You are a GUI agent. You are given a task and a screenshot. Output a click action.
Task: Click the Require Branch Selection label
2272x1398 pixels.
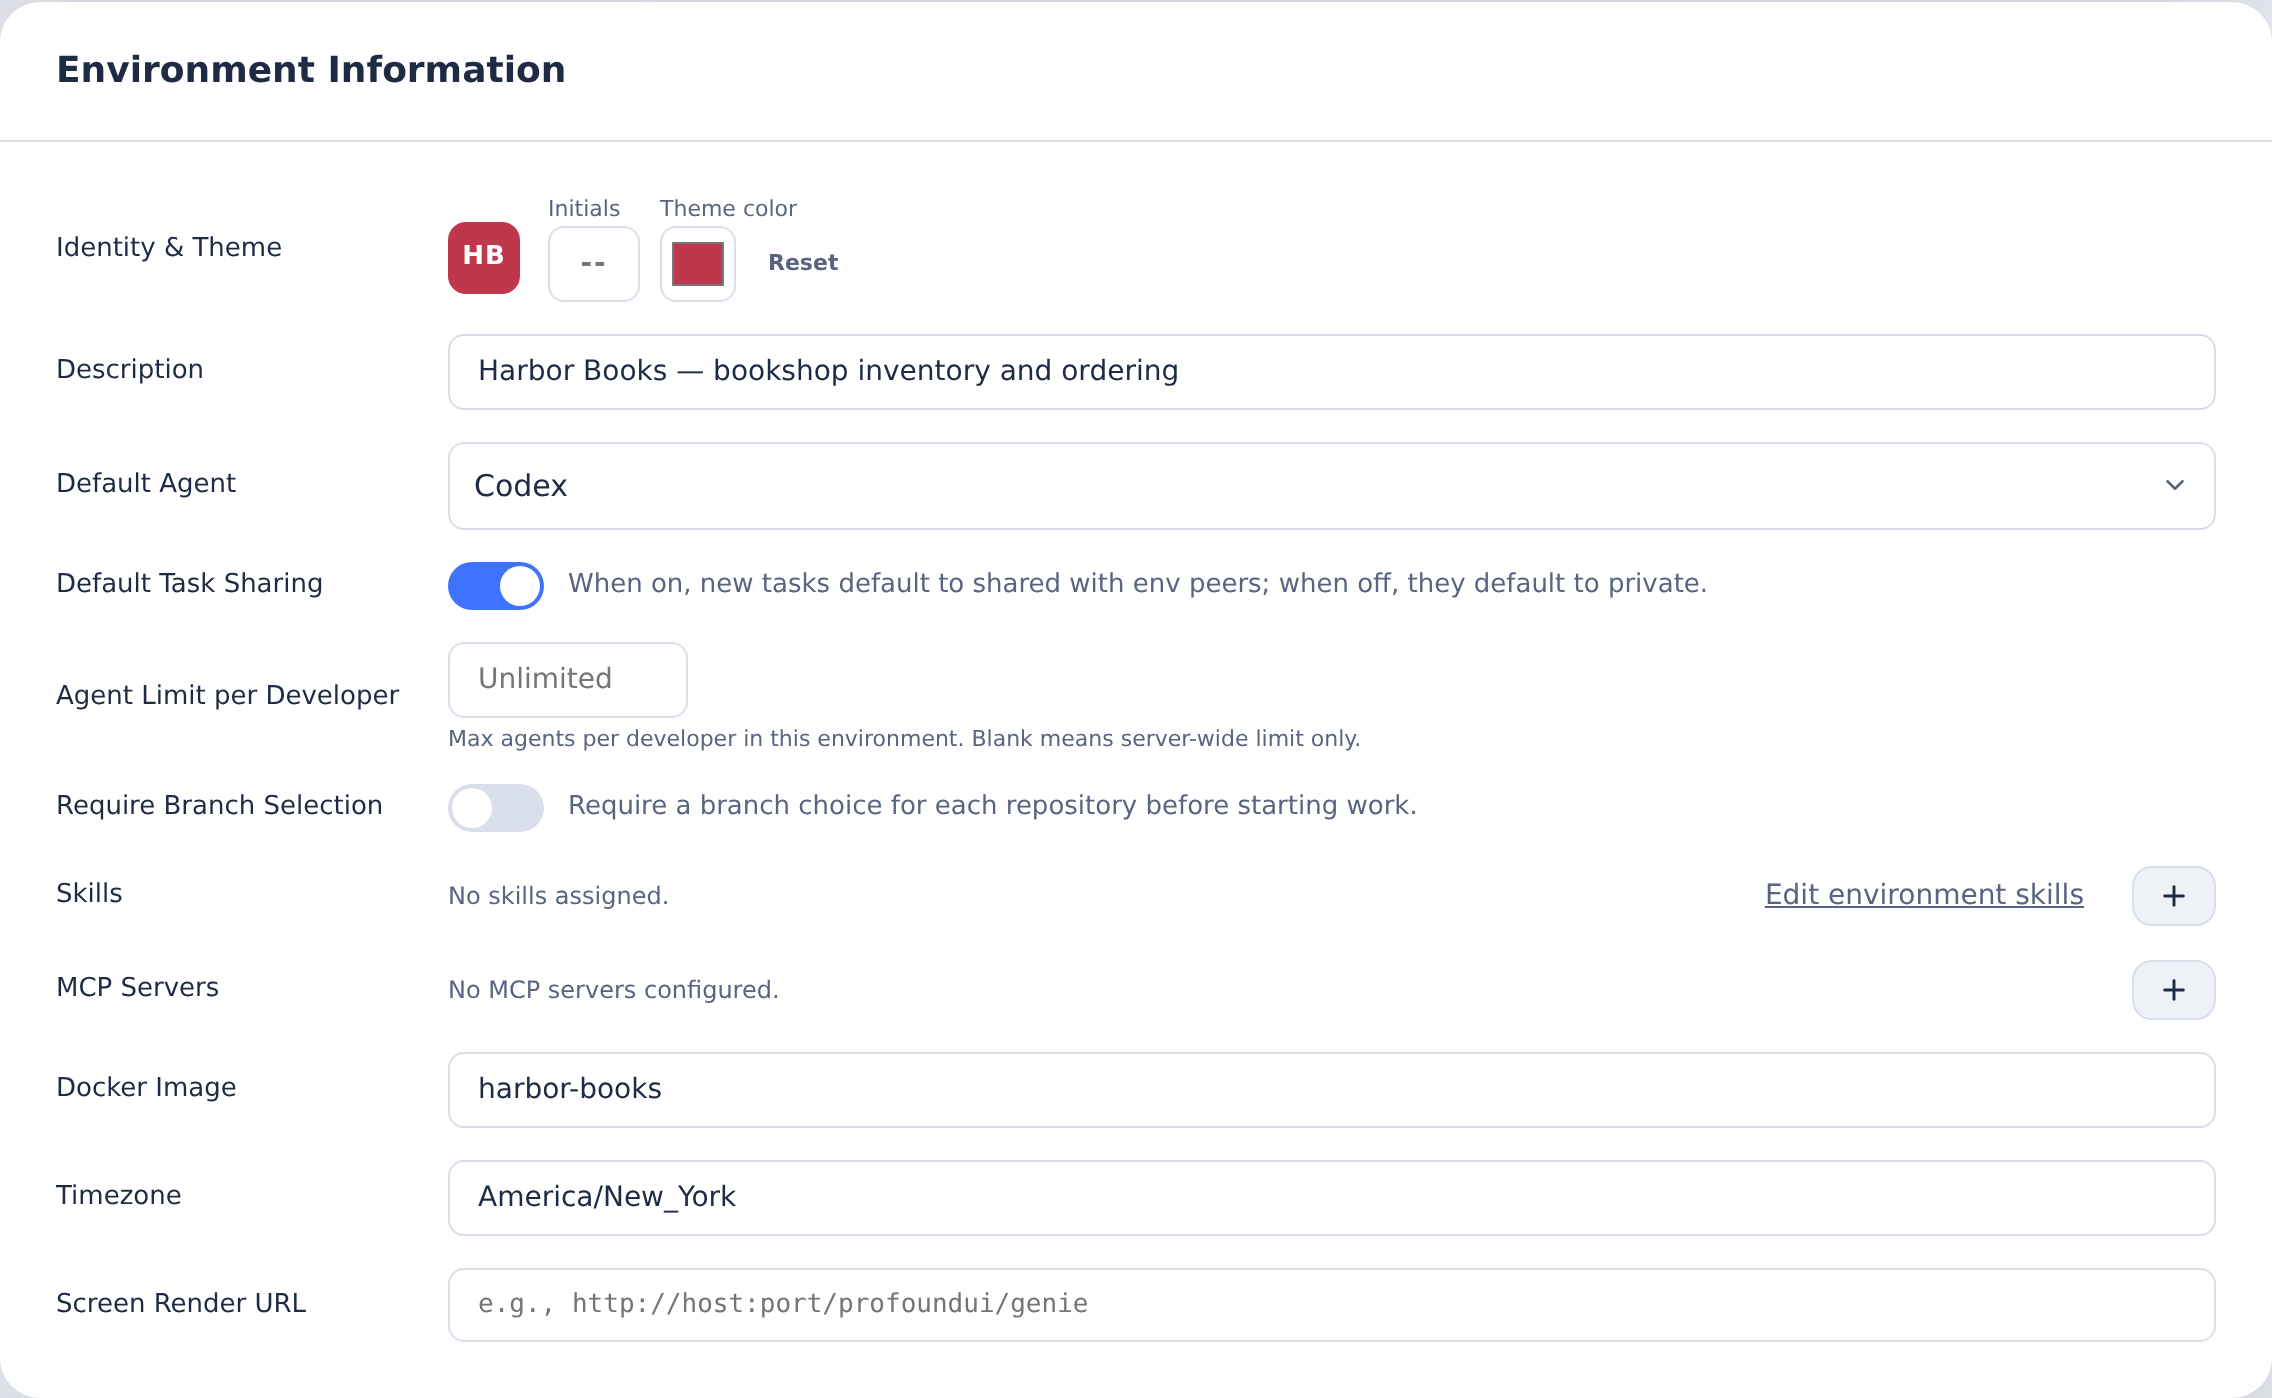219,806
